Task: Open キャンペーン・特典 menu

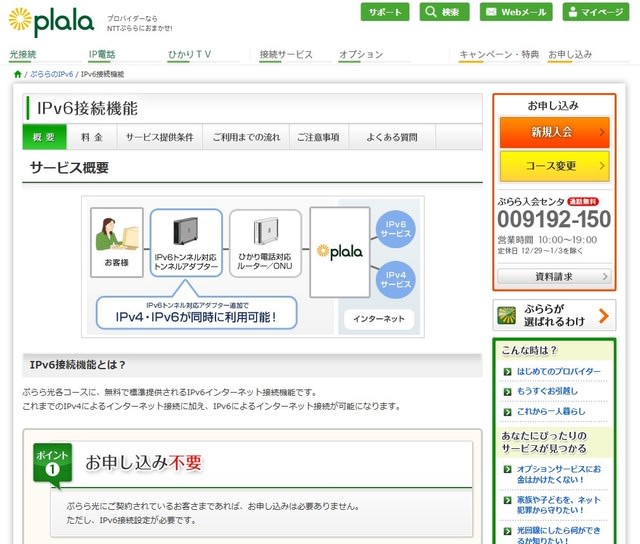Action: [499, 54]
